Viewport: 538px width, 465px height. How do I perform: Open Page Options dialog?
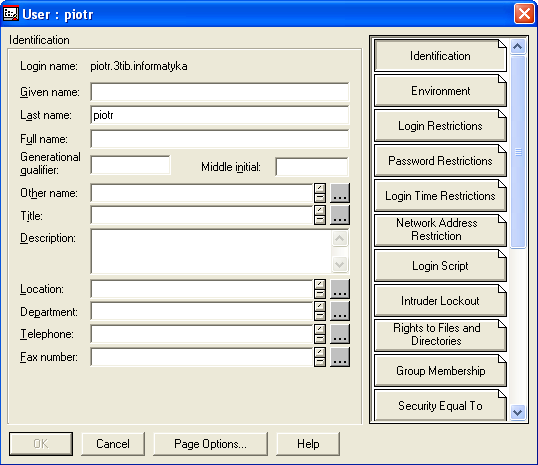pos(210,444)
